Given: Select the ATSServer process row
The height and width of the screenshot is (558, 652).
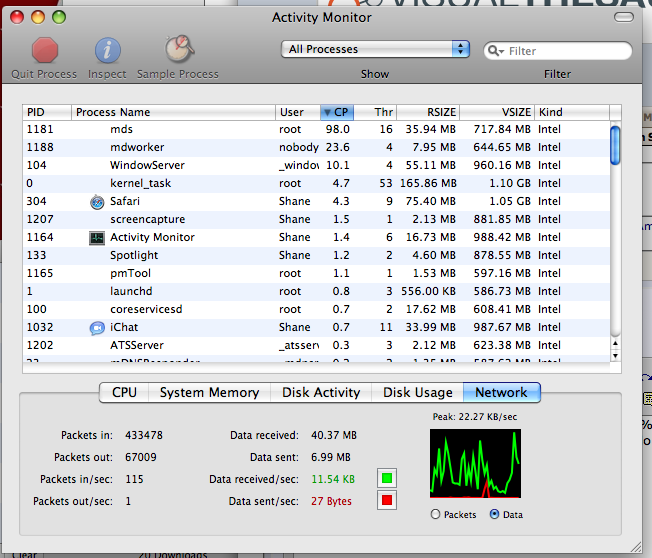Looking at the screenshot, I should [316, 345].
